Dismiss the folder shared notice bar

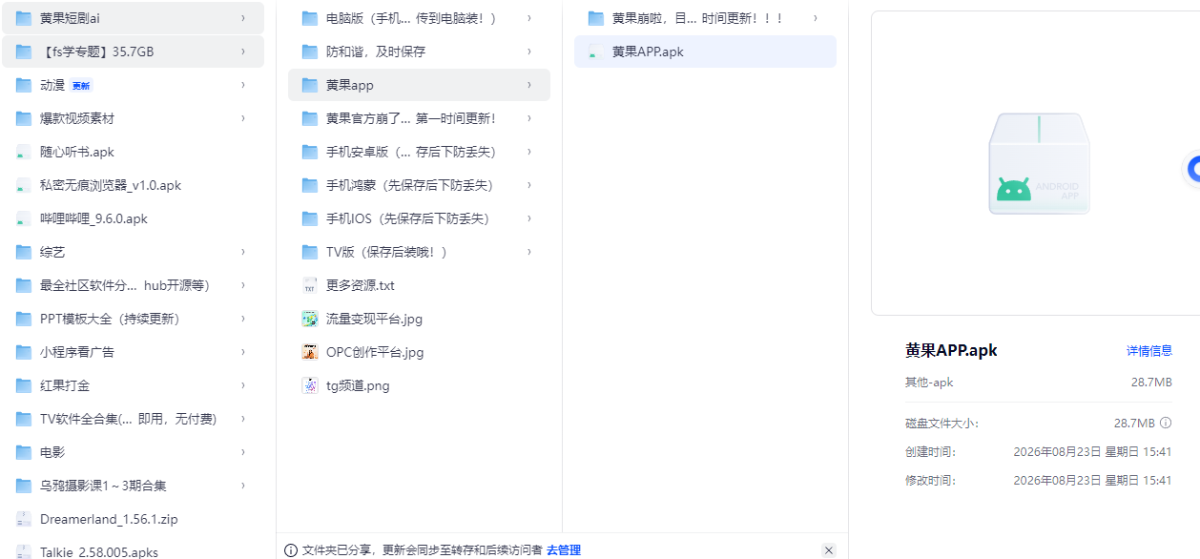(x=828, y=550)
